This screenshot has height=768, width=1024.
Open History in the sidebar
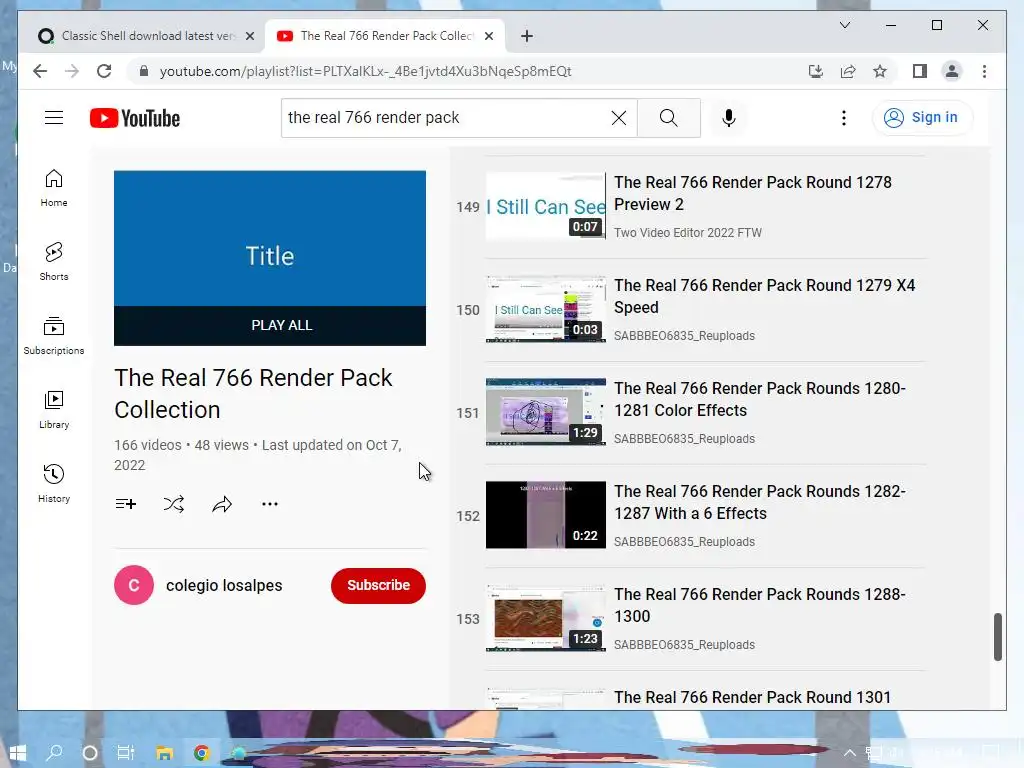(54, 483)
